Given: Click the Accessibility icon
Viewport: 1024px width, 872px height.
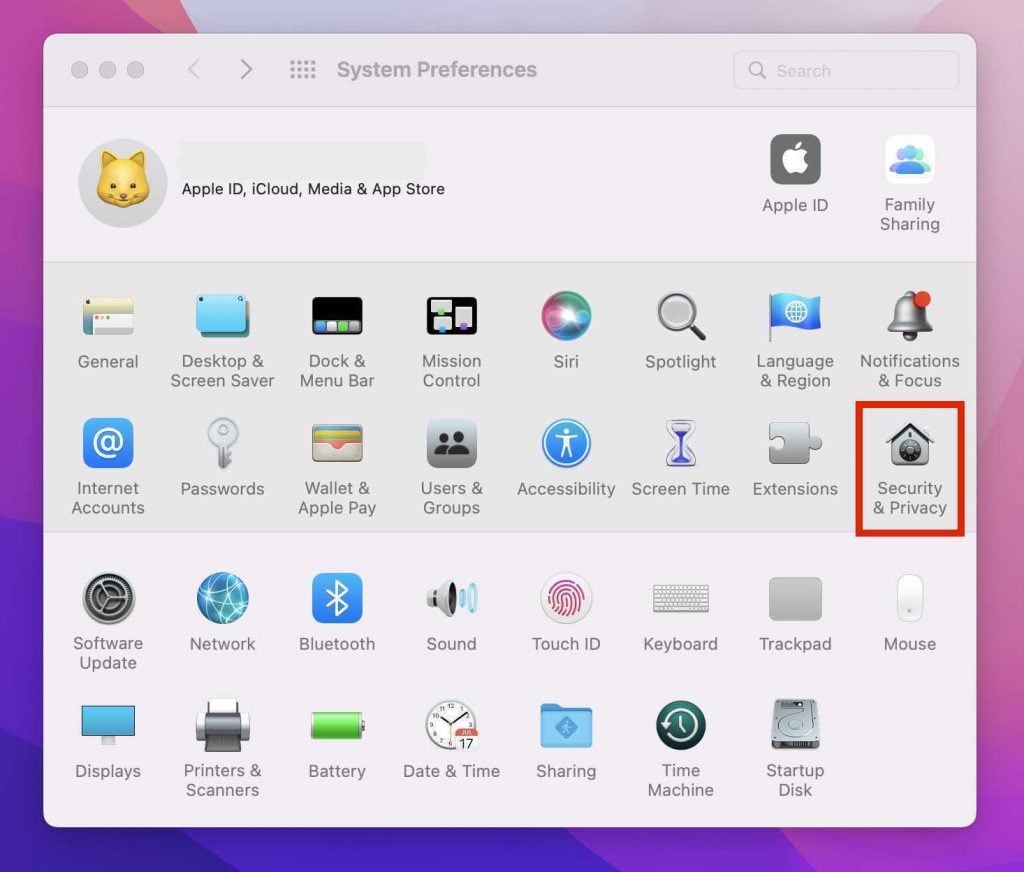Looking at the screenshot, I should click(566, 444).
